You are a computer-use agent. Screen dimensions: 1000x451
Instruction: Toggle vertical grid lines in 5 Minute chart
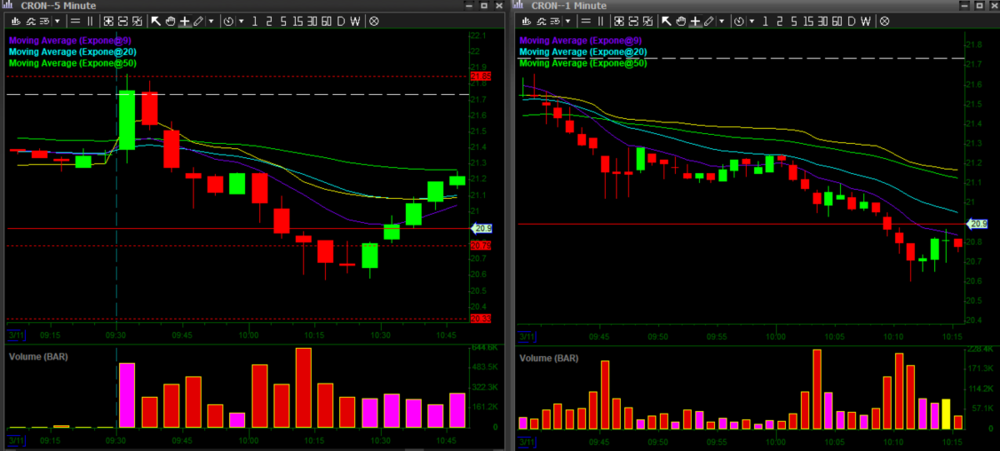coord(89,20)
